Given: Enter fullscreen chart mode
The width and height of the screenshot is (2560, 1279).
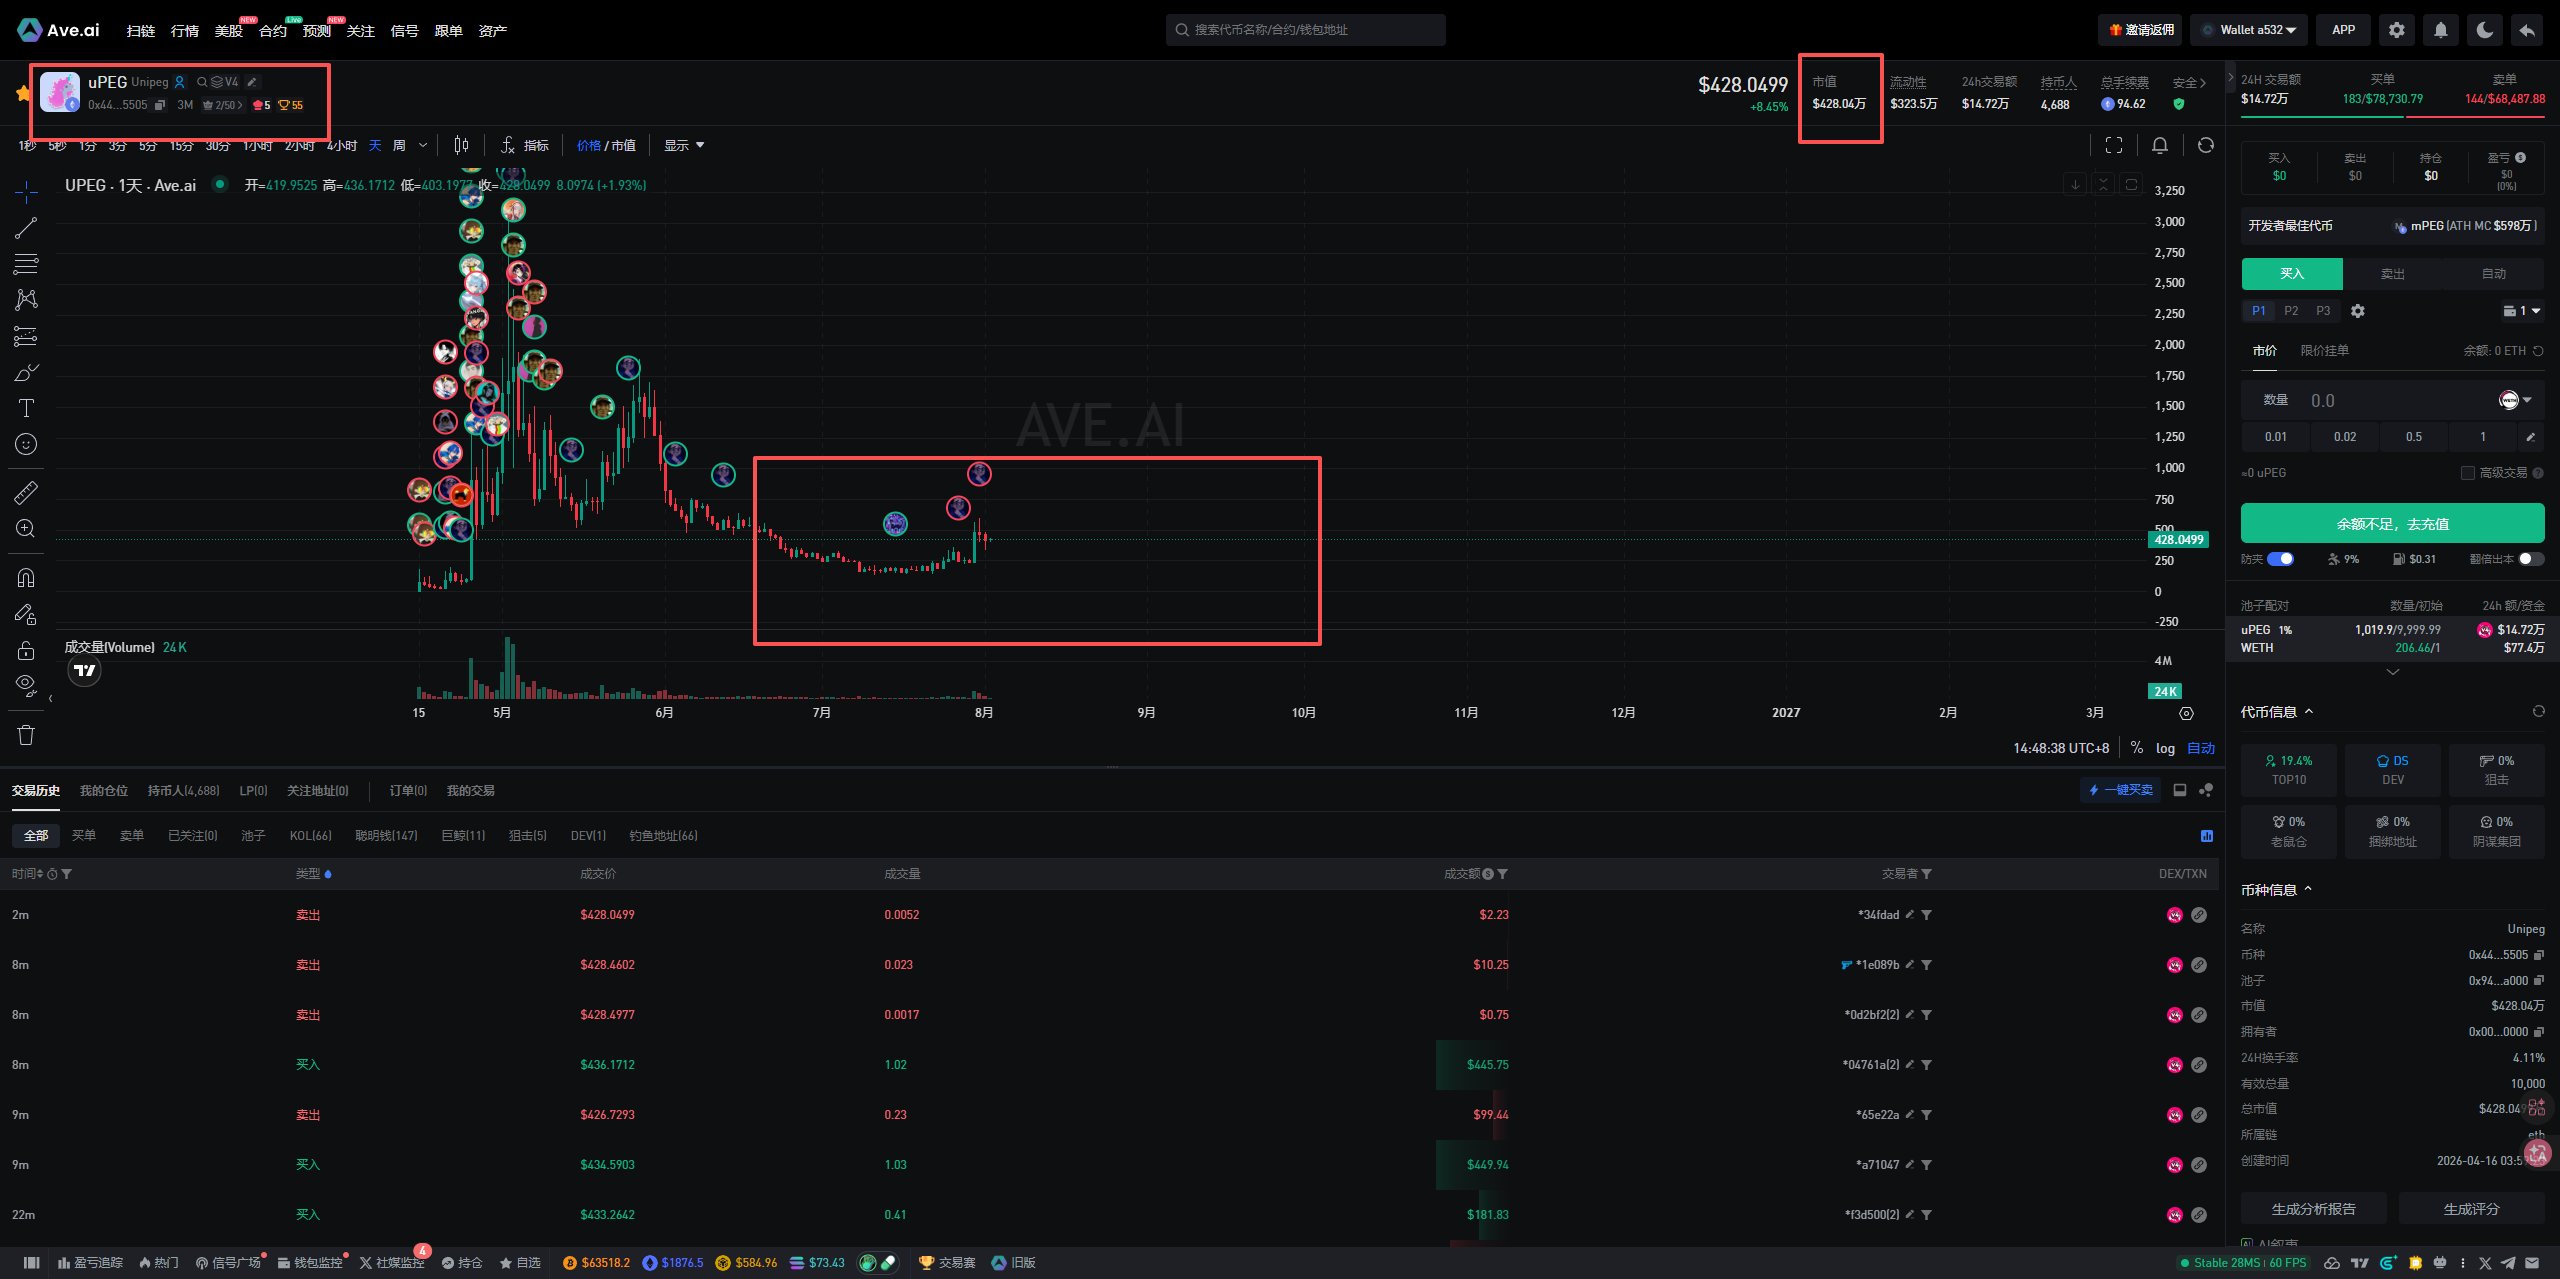Looking at the screenshot, I should [2114, 145].
